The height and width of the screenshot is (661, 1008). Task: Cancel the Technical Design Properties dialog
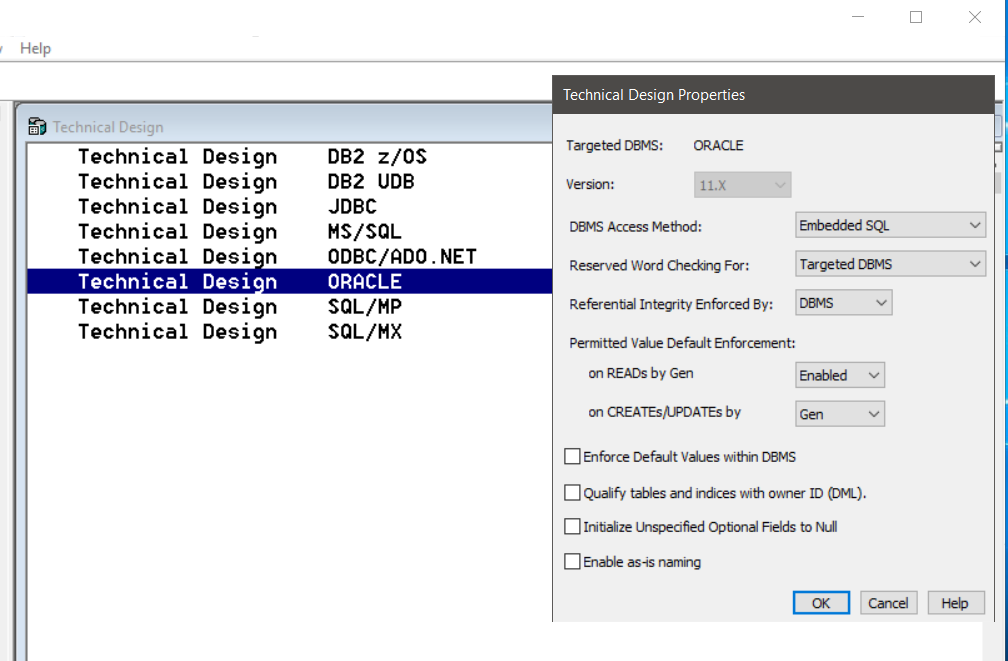point(887,603)
